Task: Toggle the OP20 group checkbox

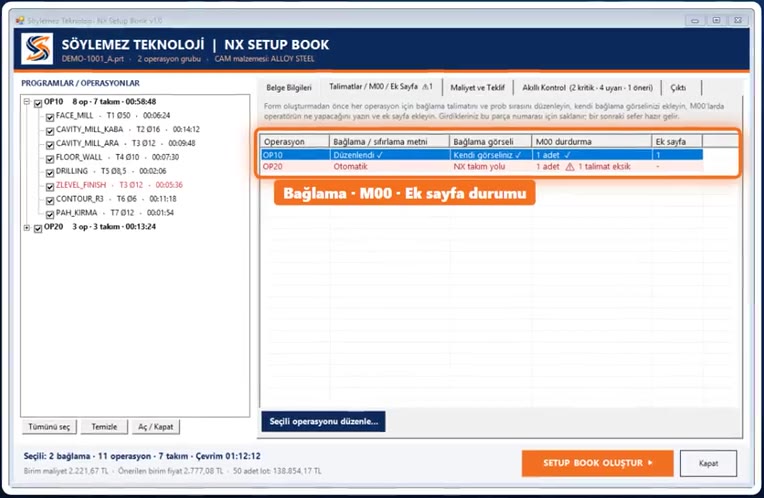Action: coord(38,228)
